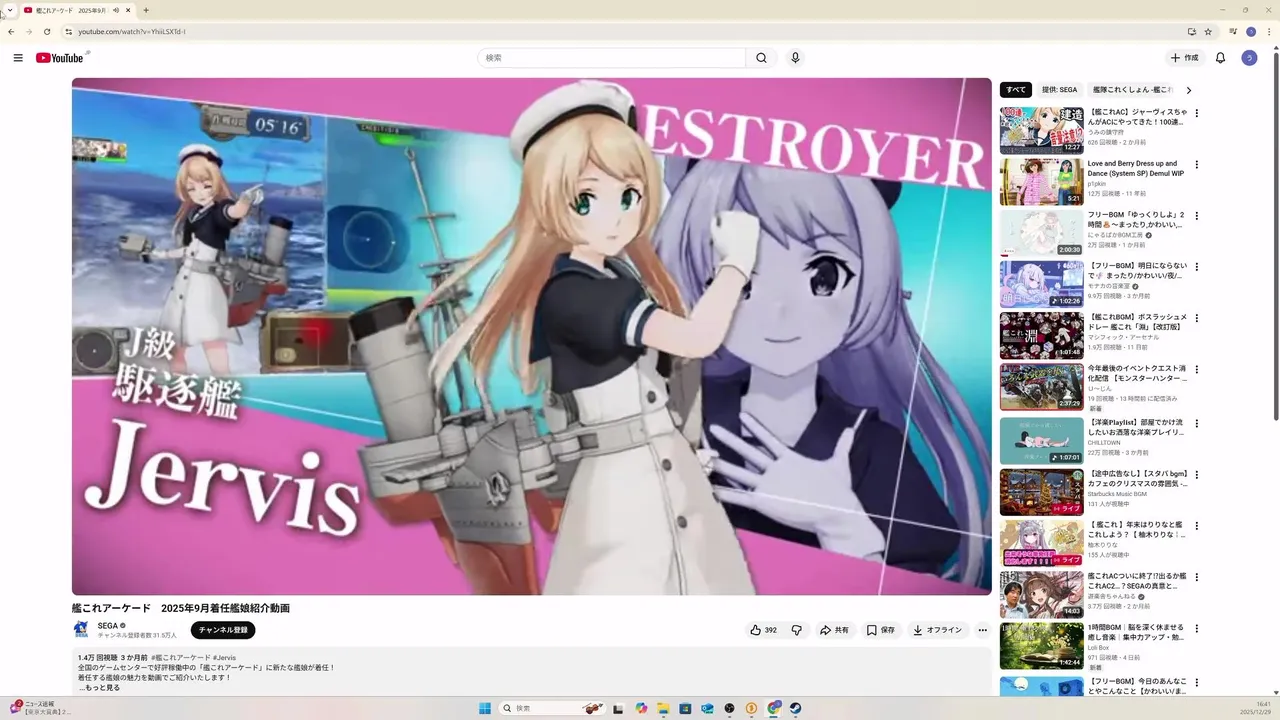
Task: Open the browser profile avatar
Action: pyautogui.click(x=1251, y=31)
